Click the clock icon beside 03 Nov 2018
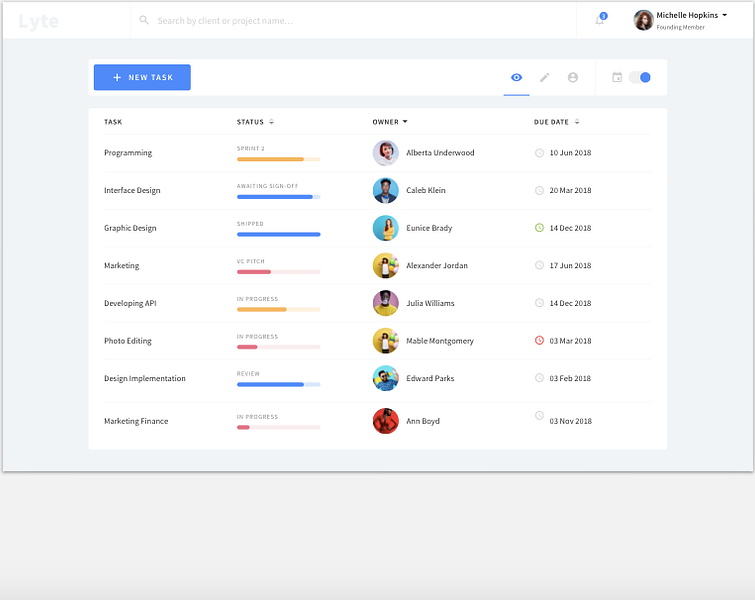755x600 pixels. pos(539,415)
